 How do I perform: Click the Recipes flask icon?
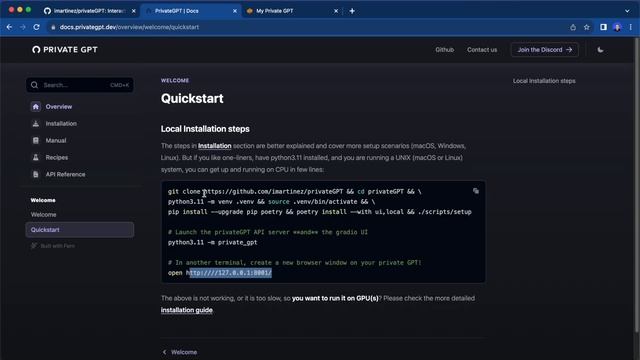click(36, 158)
